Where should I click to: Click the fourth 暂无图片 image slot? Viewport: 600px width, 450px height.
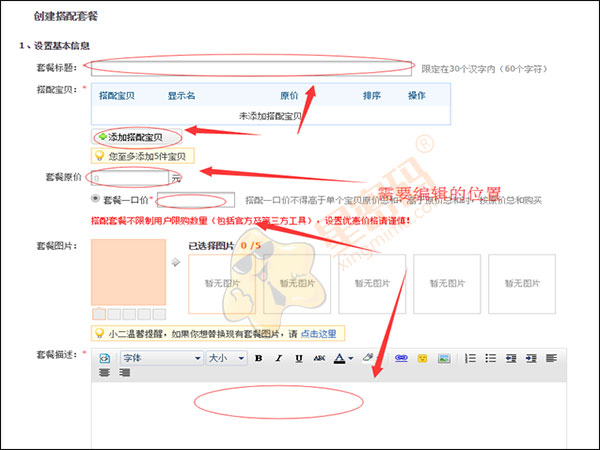[447, 284]
